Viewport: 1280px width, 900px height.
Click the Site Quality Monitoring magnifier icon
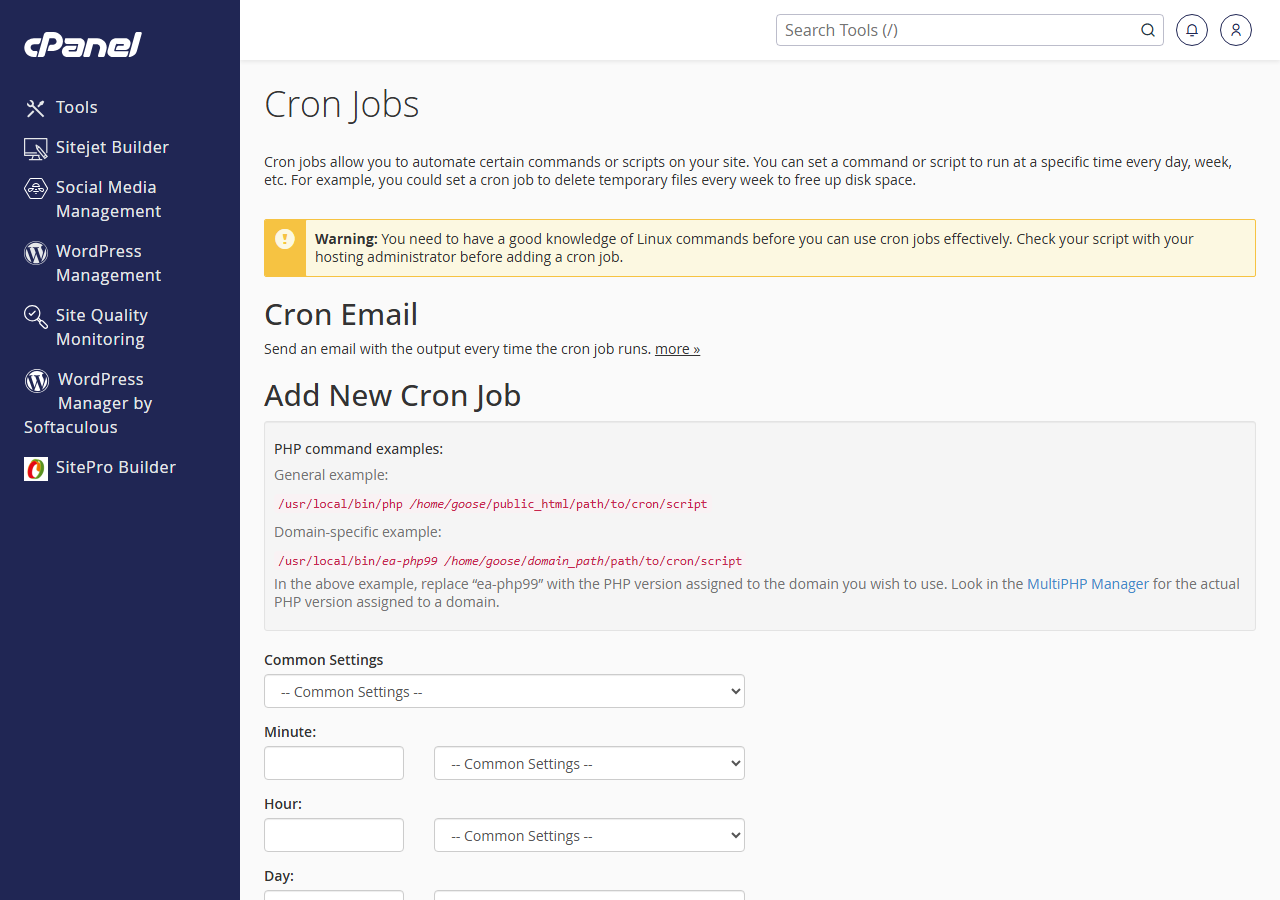tap(36, 316)
